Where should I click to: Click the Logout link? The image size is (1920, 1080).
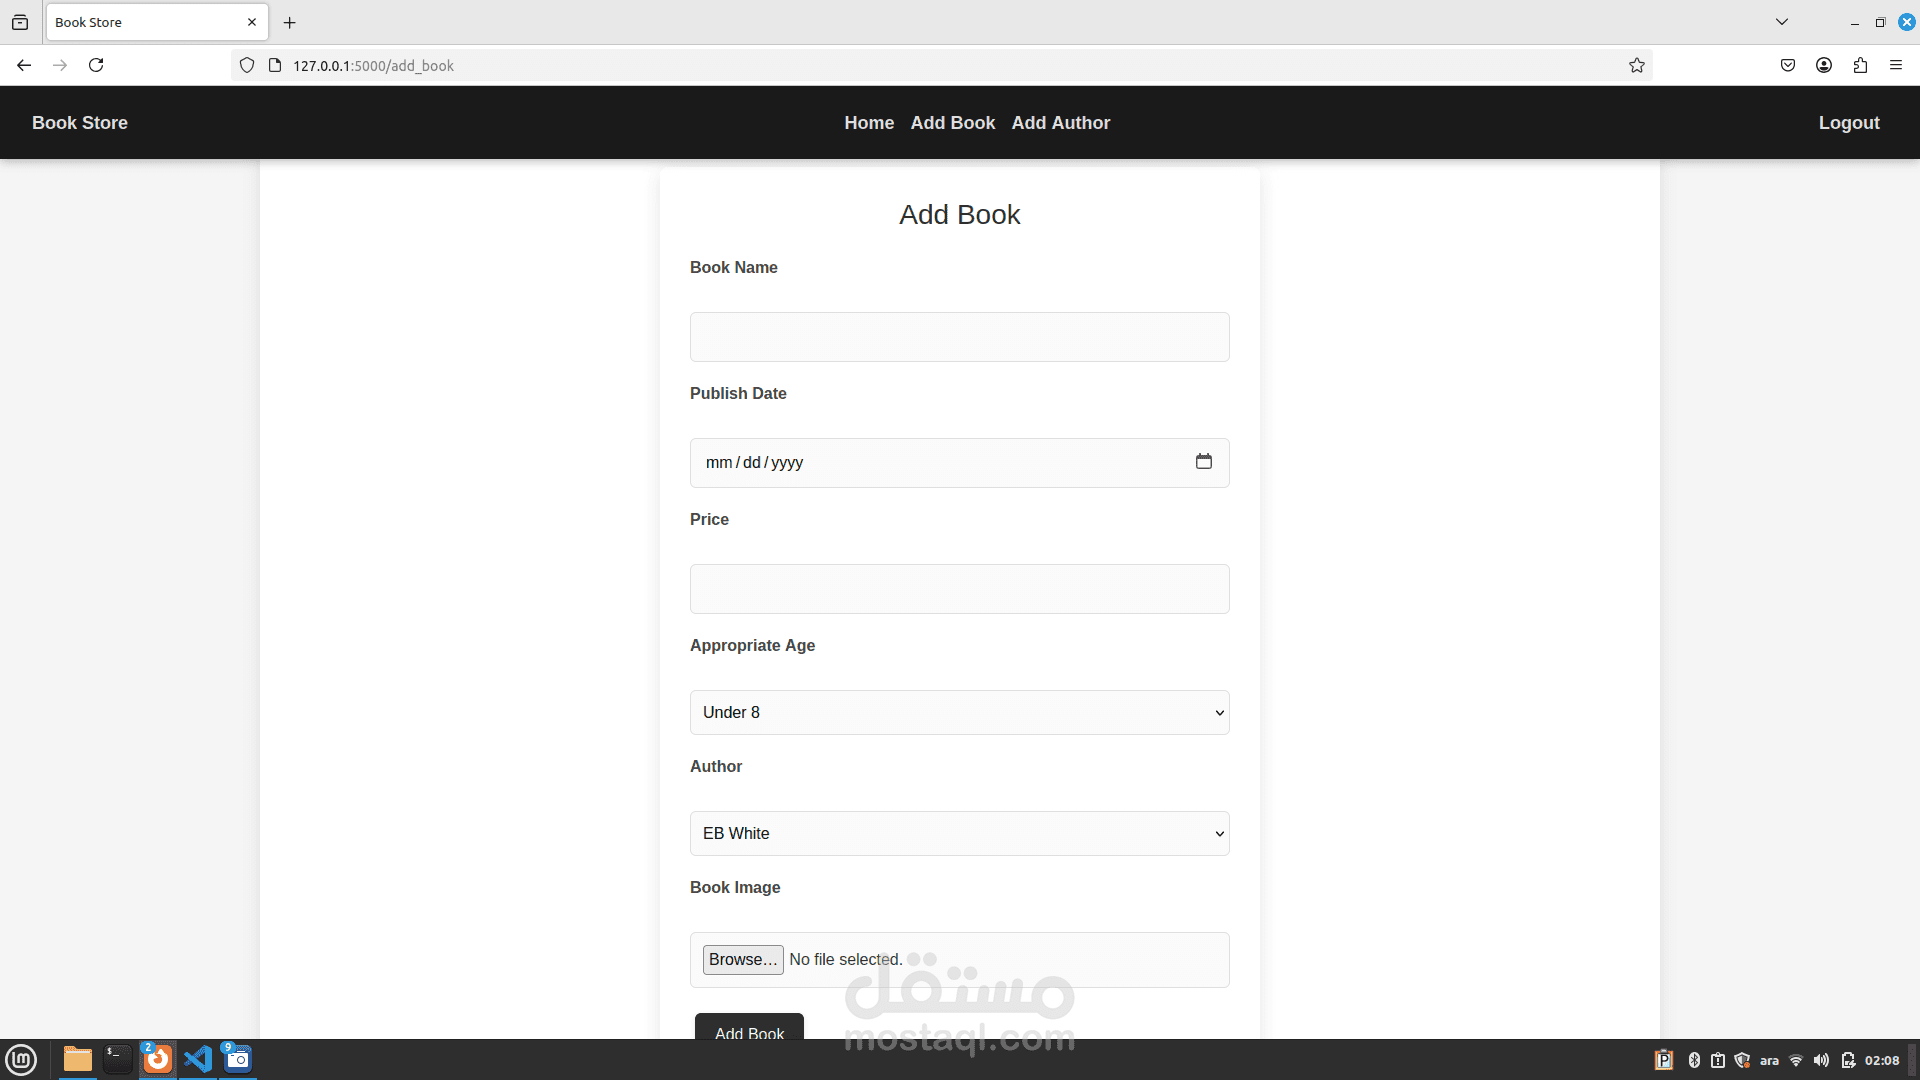[x=1848, y=123]
